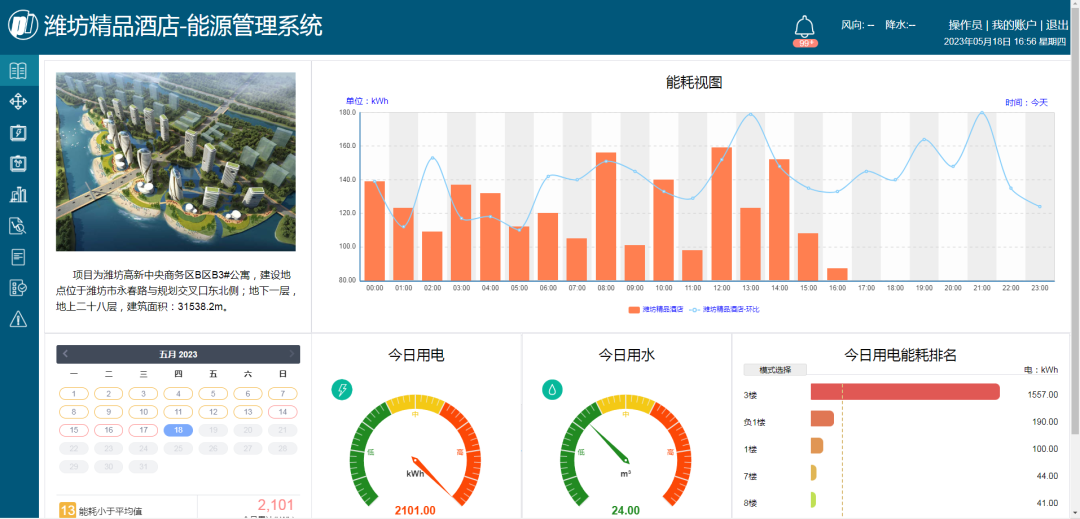Open 我的账户 account link
The height and width of the screenshot is (519, 1080).
(1014, 25)
